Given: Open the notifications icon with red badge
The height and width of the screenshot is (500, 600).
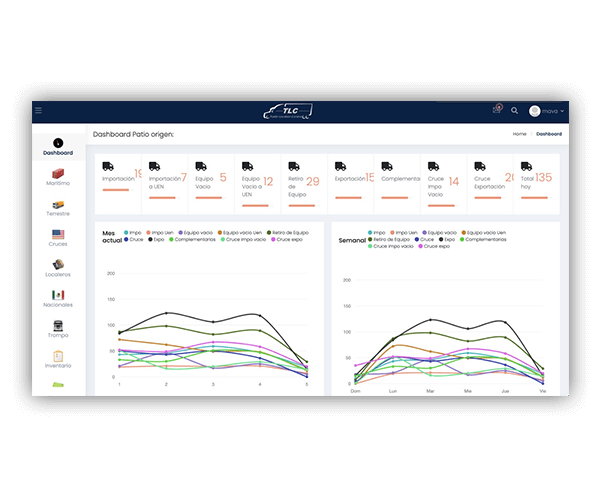Looking at the screenshot, I should coord(496,110).
